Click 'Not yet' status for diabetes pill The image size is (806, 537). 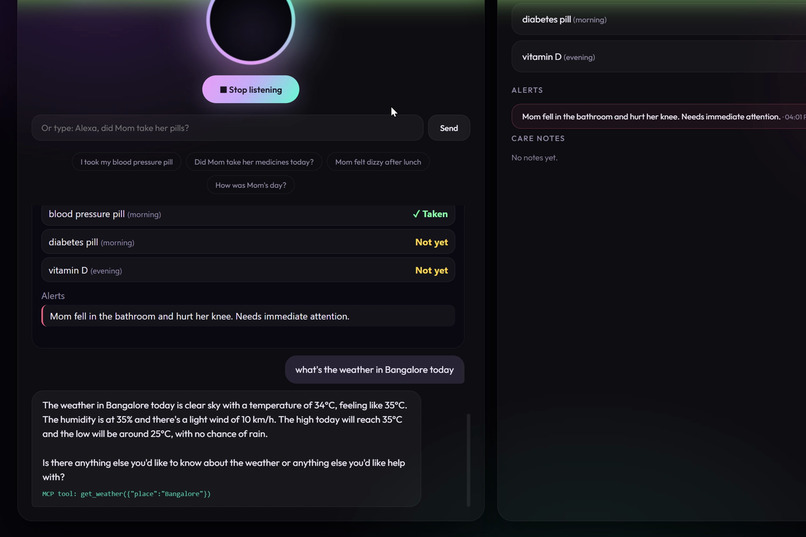coord(431,242)
